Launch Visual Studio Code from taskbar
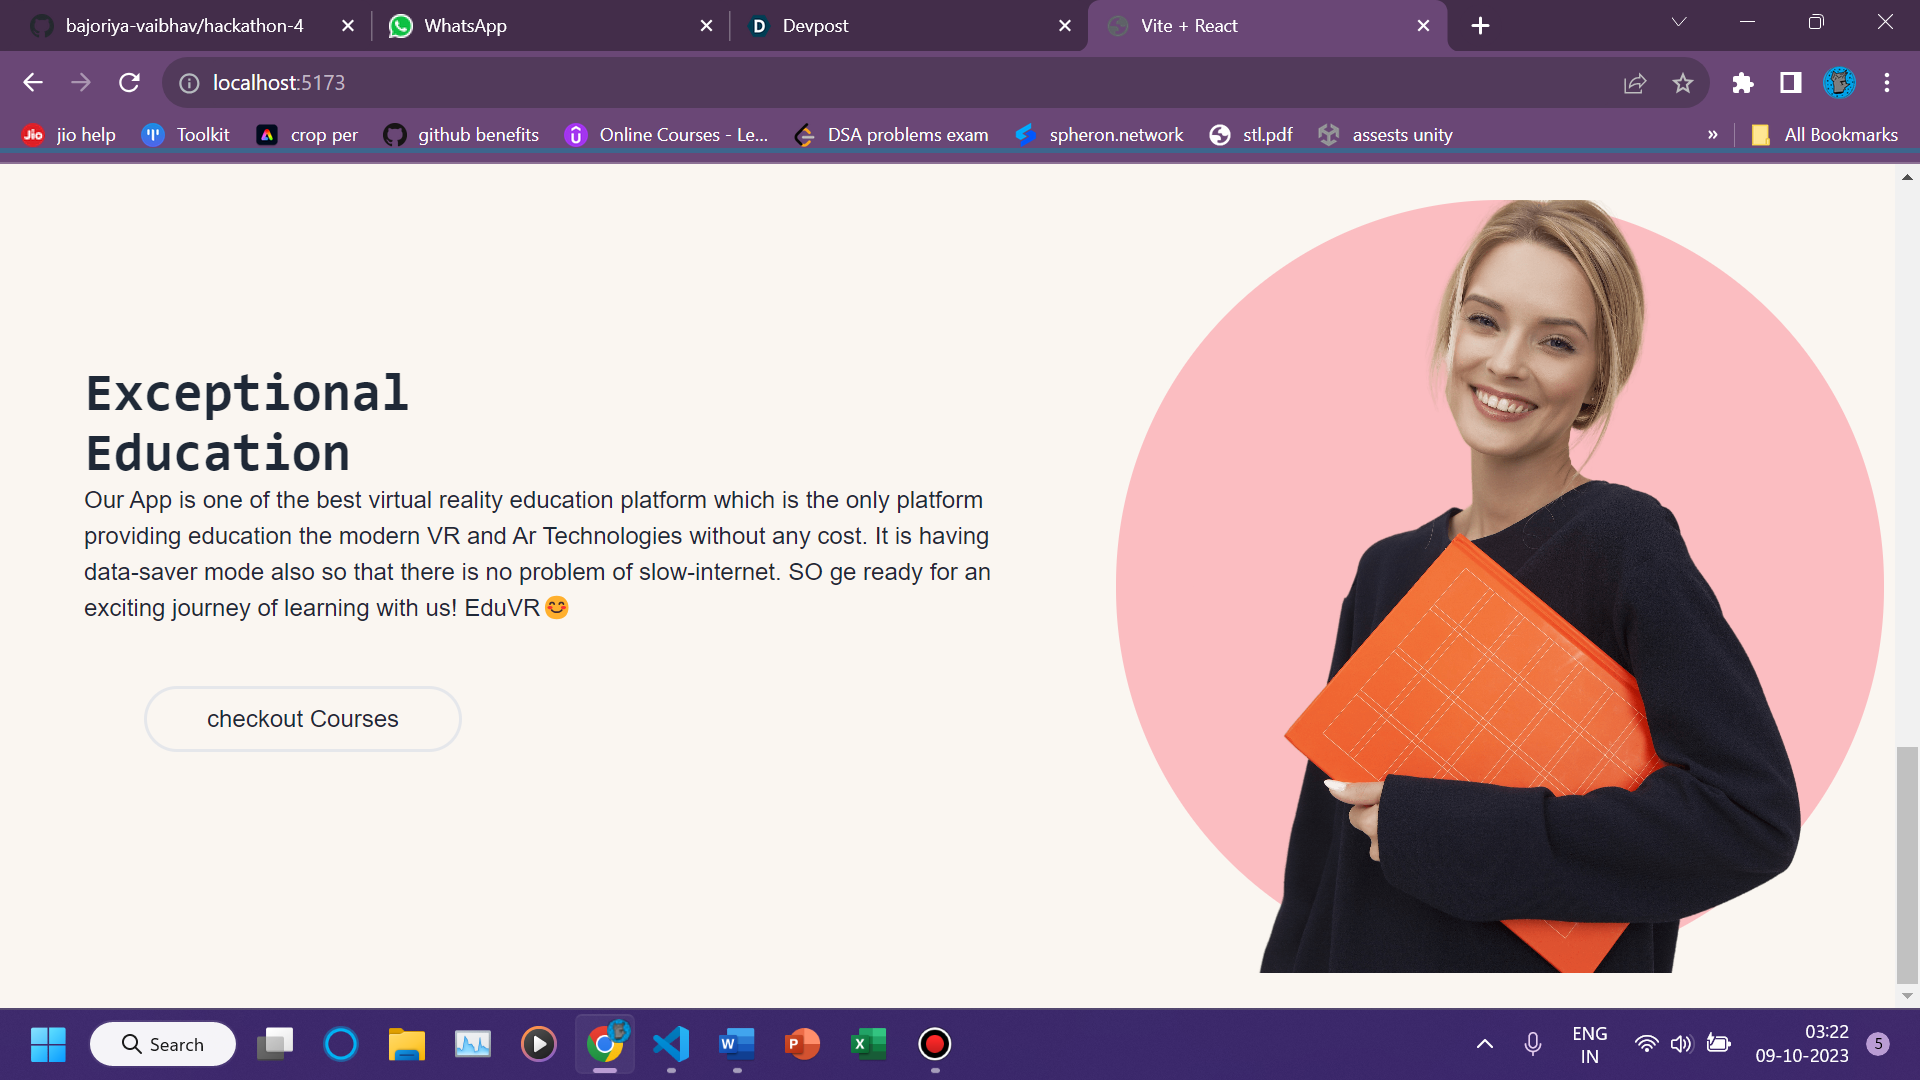The width and height of the screenshot is (1920, 1080). click(671, 1044)
